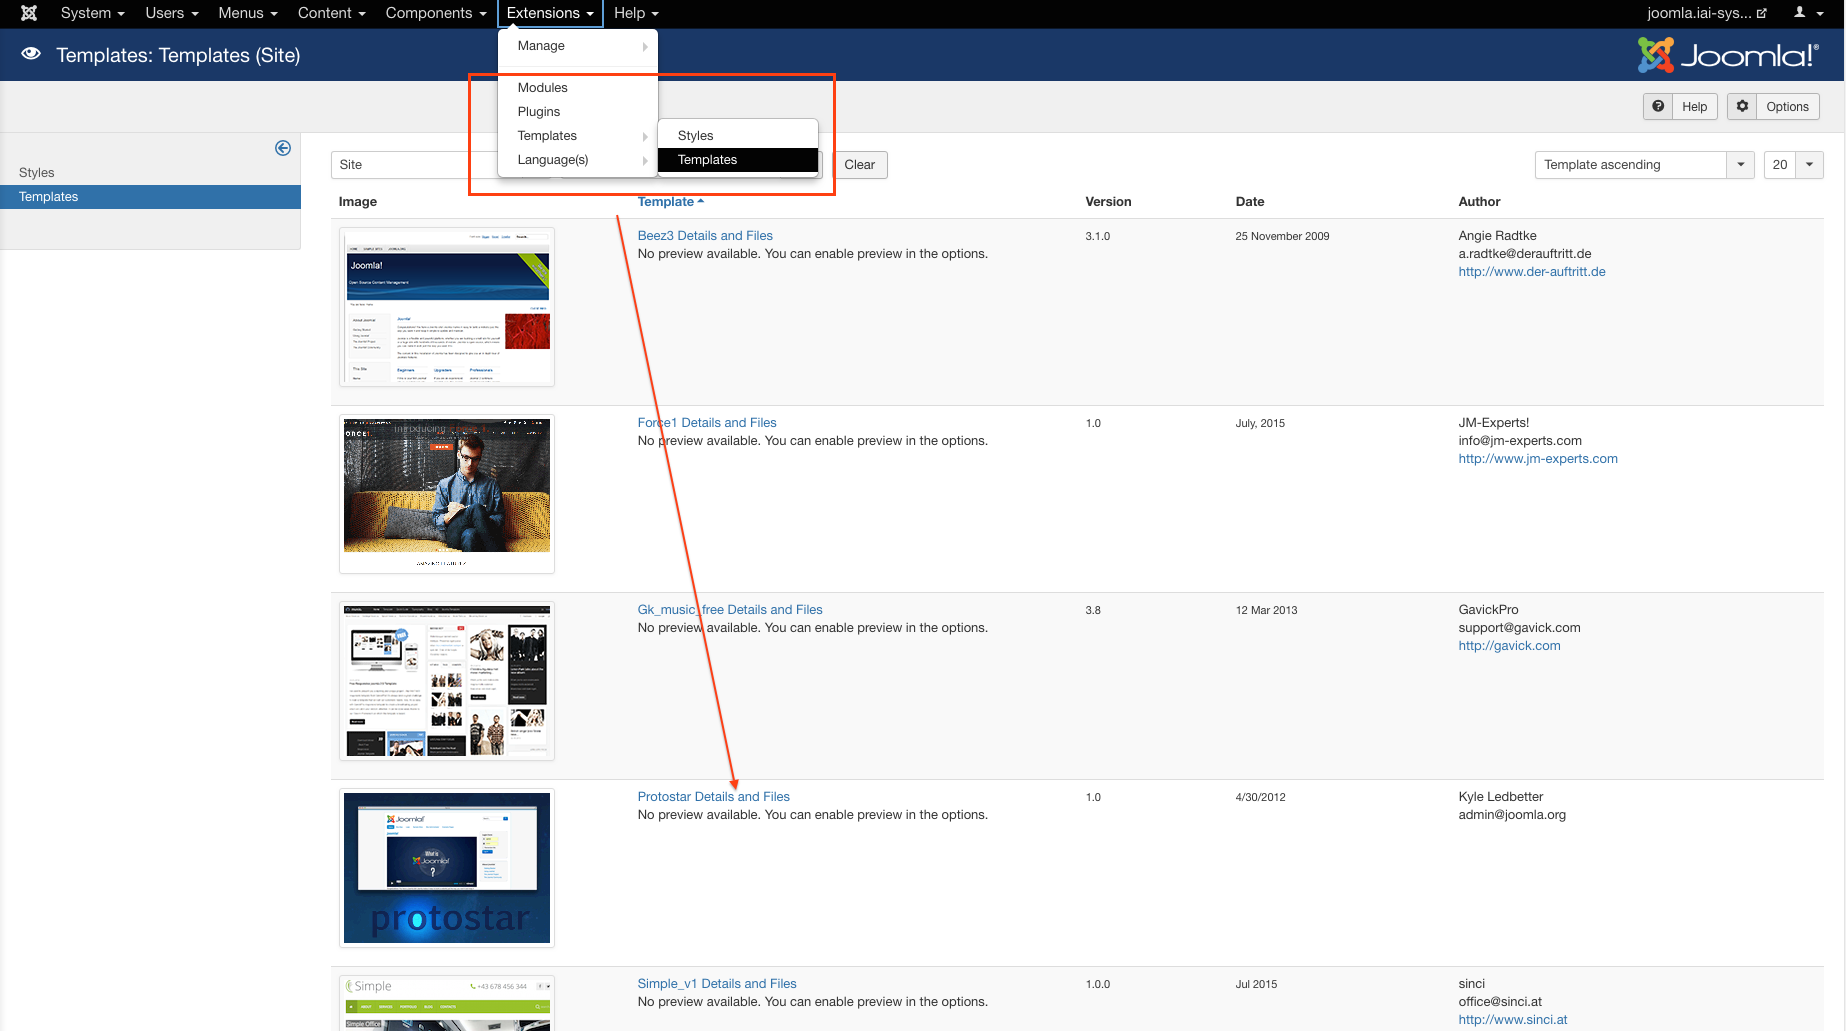The image size is (1846, 1031).
Task: Click the Simple_v1 template thumbnail
Action: pyautogui.click(x=447, y=1003)
